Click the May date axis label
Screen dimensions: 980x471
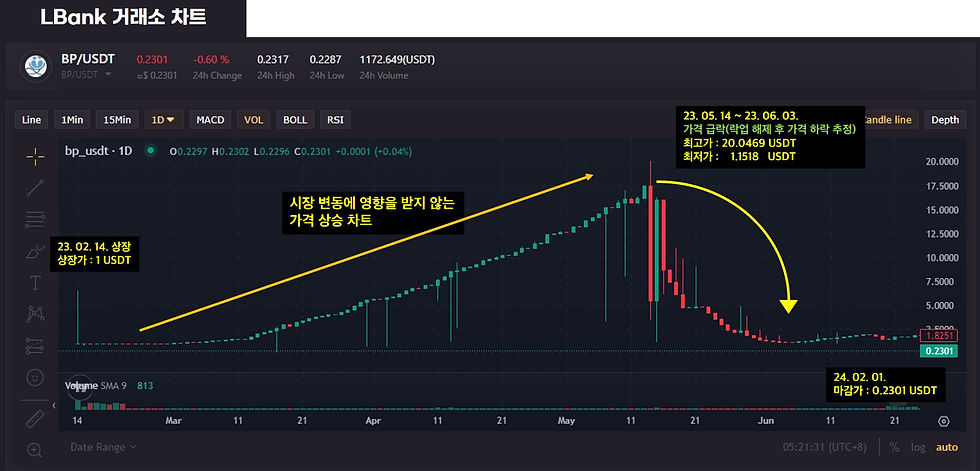(x=566, y=421)
